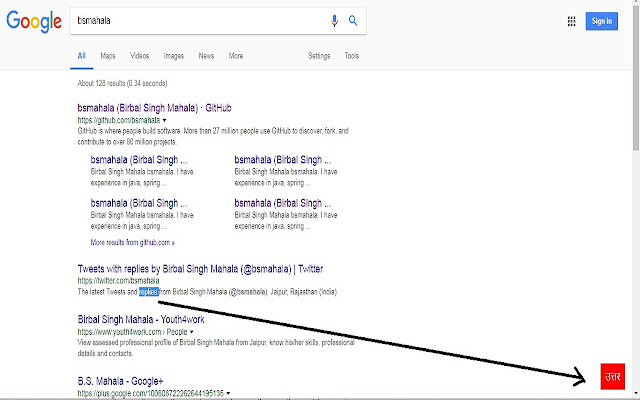Viewport: 640px width, 400px height.
Task: Click the red उत्तर button
Action: coord(613,376)
